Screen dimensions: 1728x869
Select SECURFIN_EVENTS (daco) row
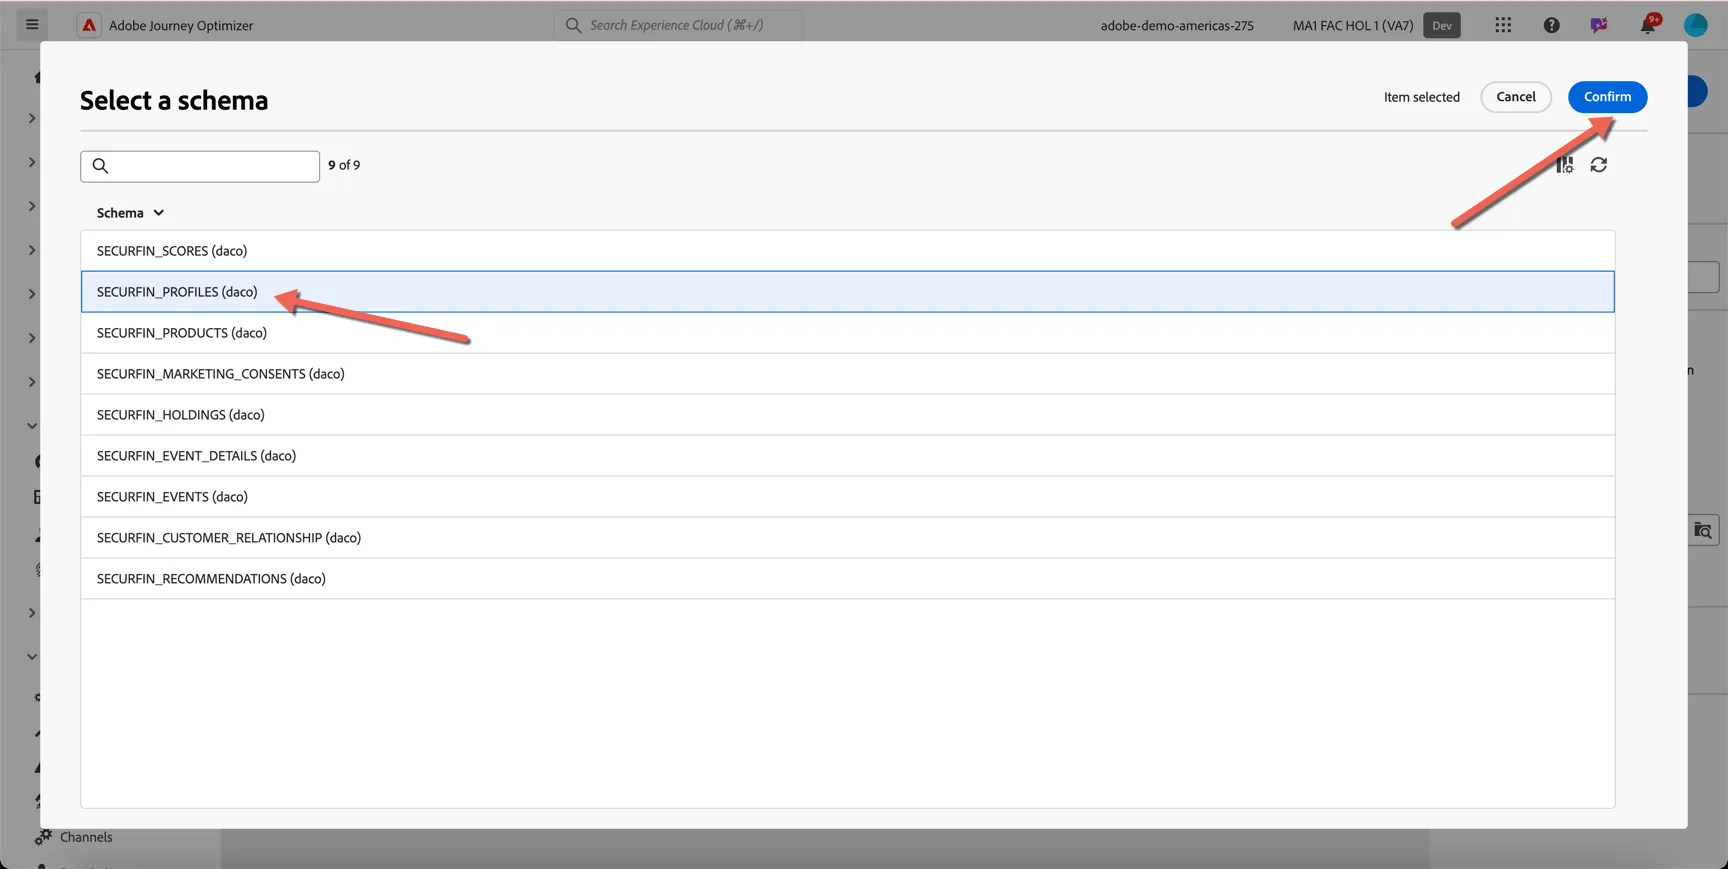point(847,497)
